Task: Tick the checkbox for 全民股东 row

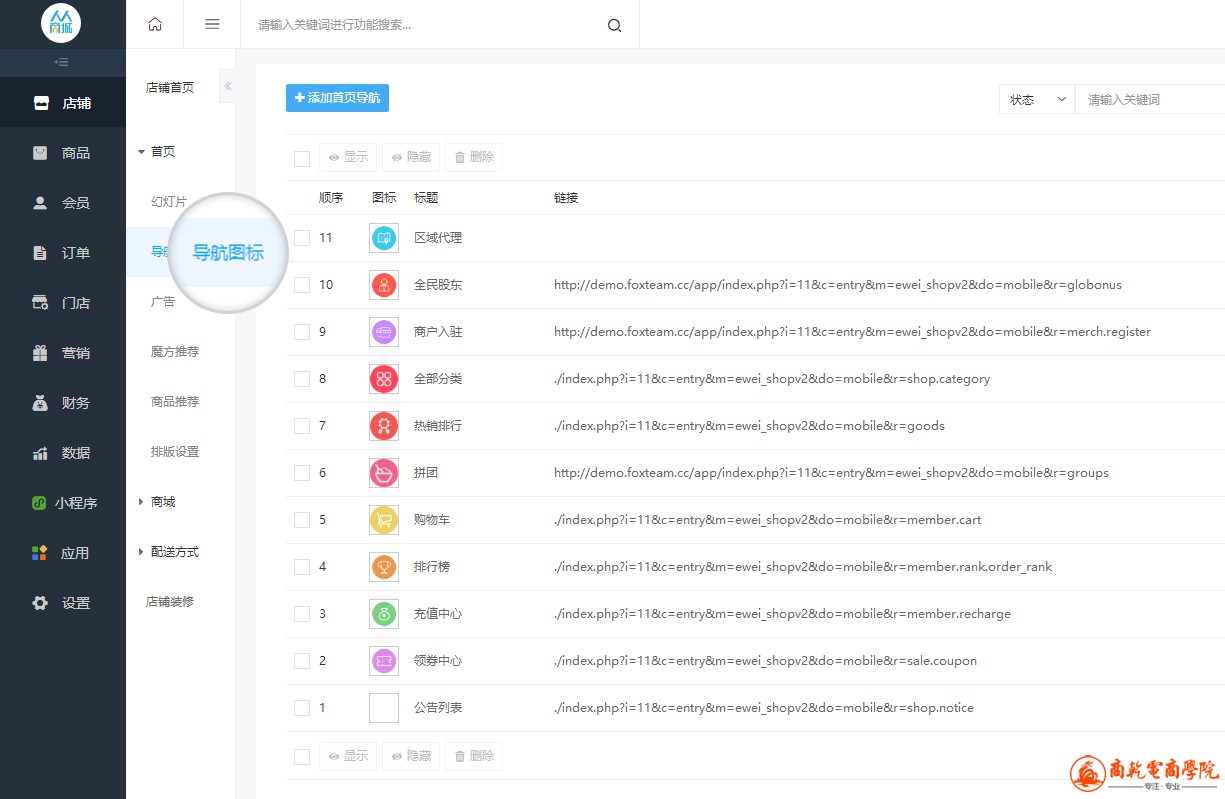Action: click(302, 285)
